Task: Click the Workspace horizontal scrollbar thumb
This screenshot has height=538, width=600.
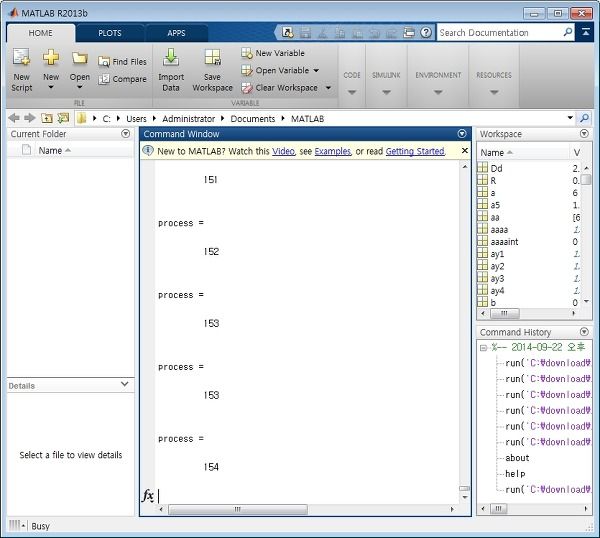Action: coord(505,313)
